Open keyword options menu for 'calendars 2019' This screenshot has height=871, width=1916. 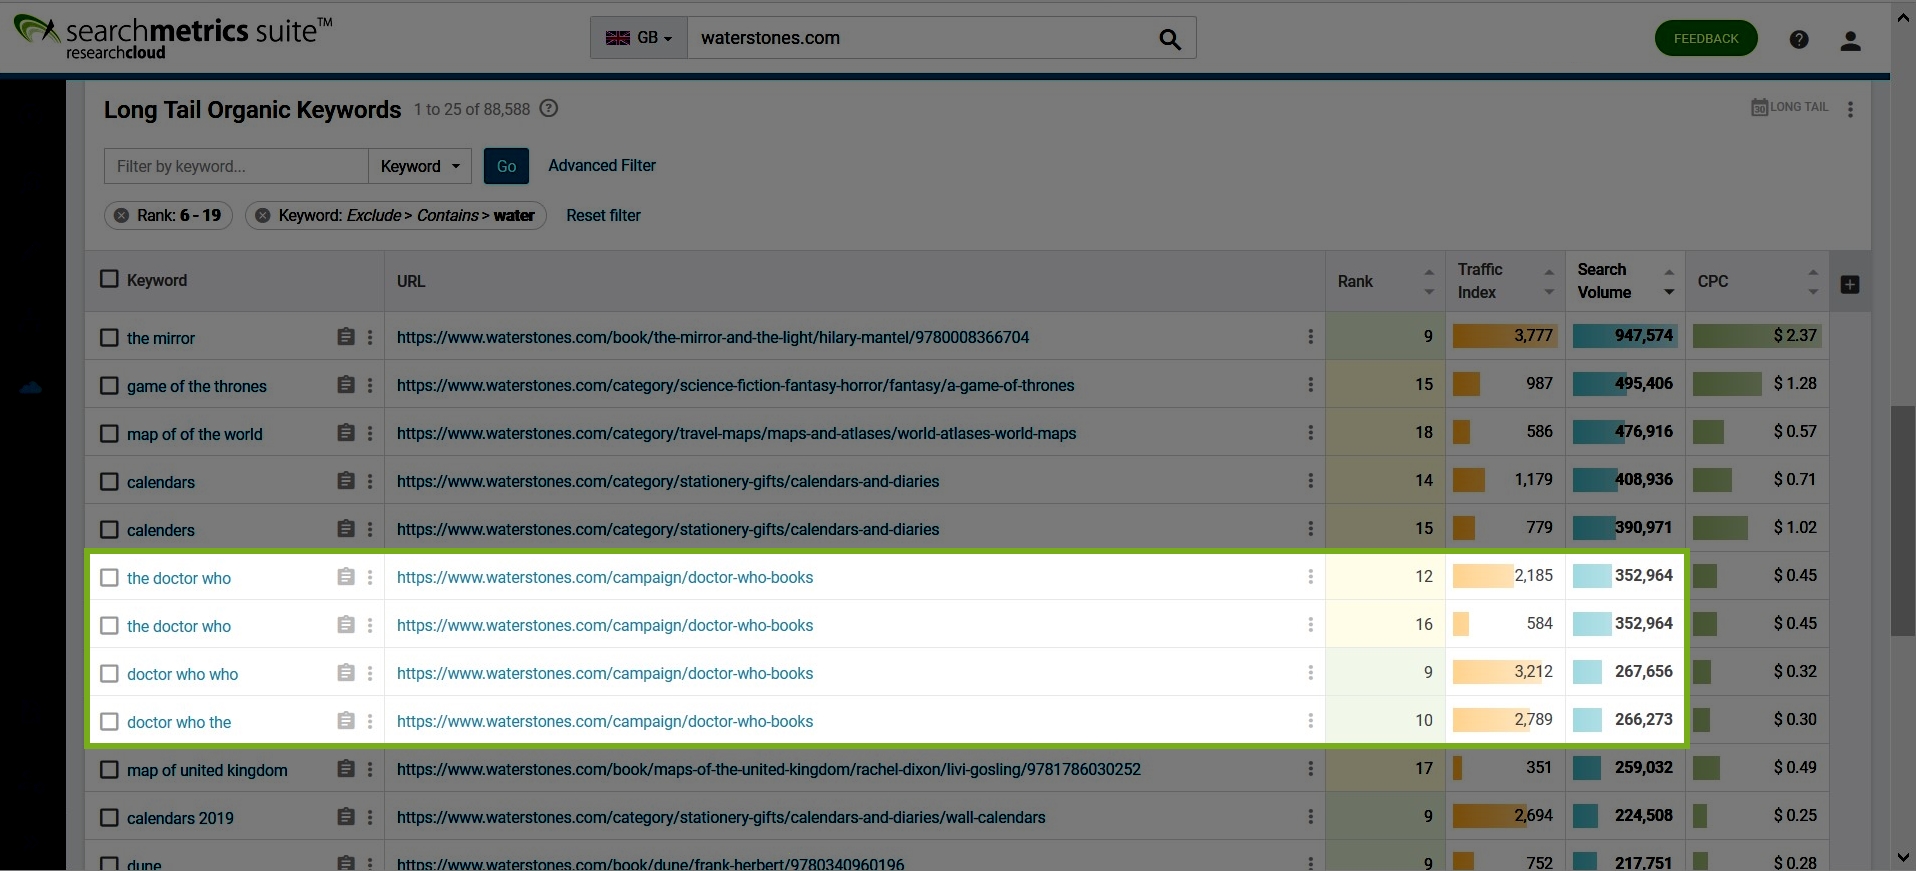(x=370, y=817)
